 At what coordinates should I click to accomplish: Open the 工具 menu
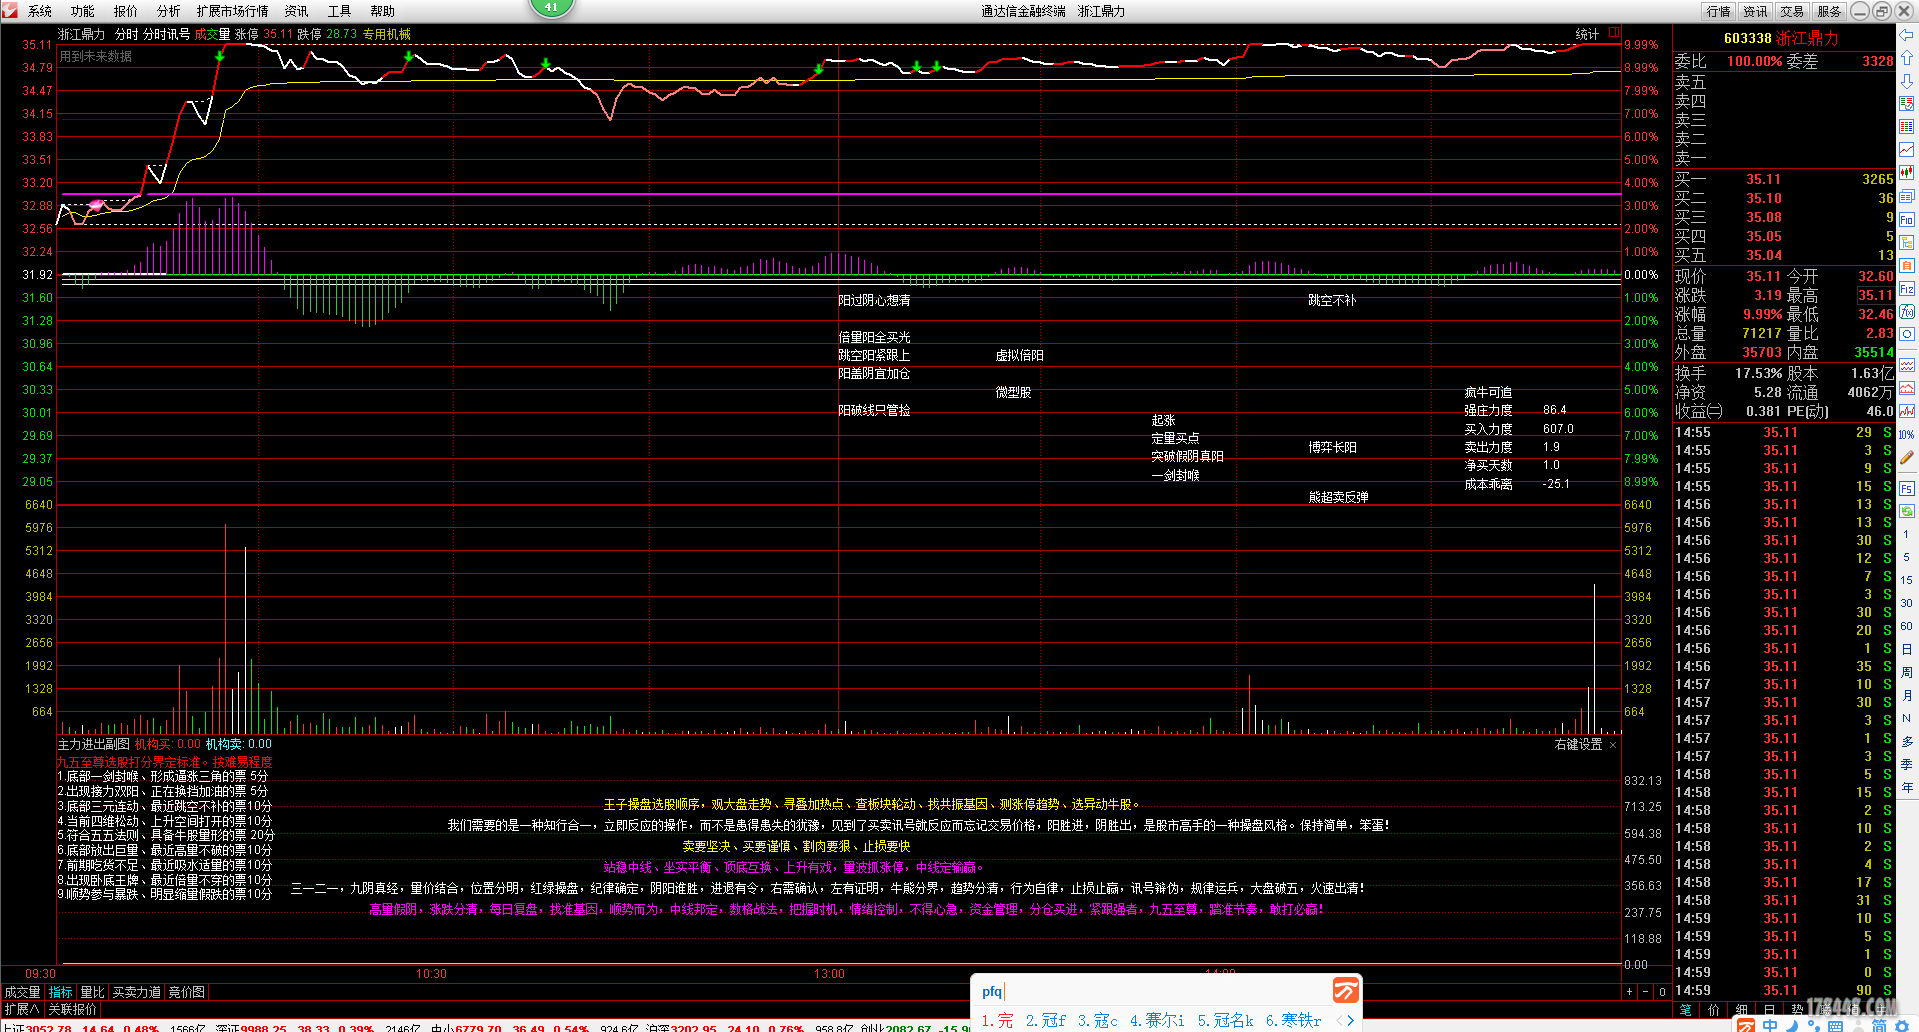click(x=340, y=11)
